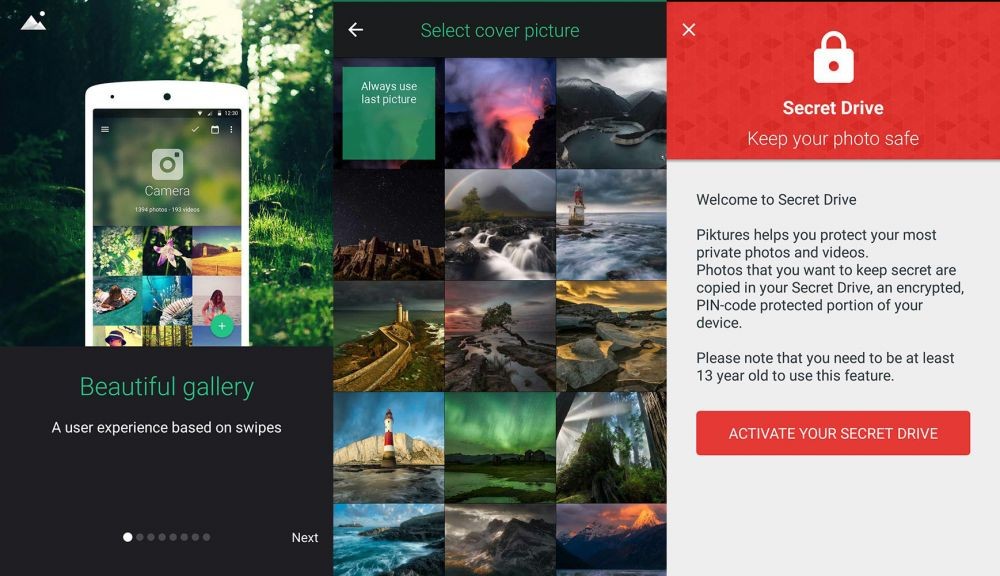The image size is (1000, 576).
Task: Choose the starry night castle ruins photo
Action: coord(388,225)
